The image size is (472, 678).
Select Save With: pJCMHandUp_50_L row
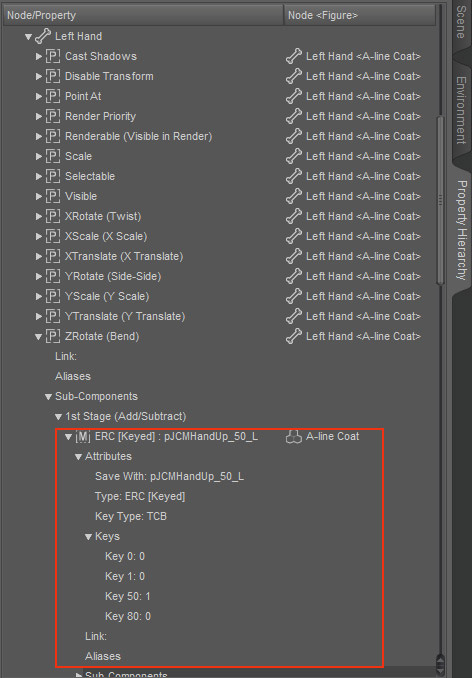click(169, 477)
